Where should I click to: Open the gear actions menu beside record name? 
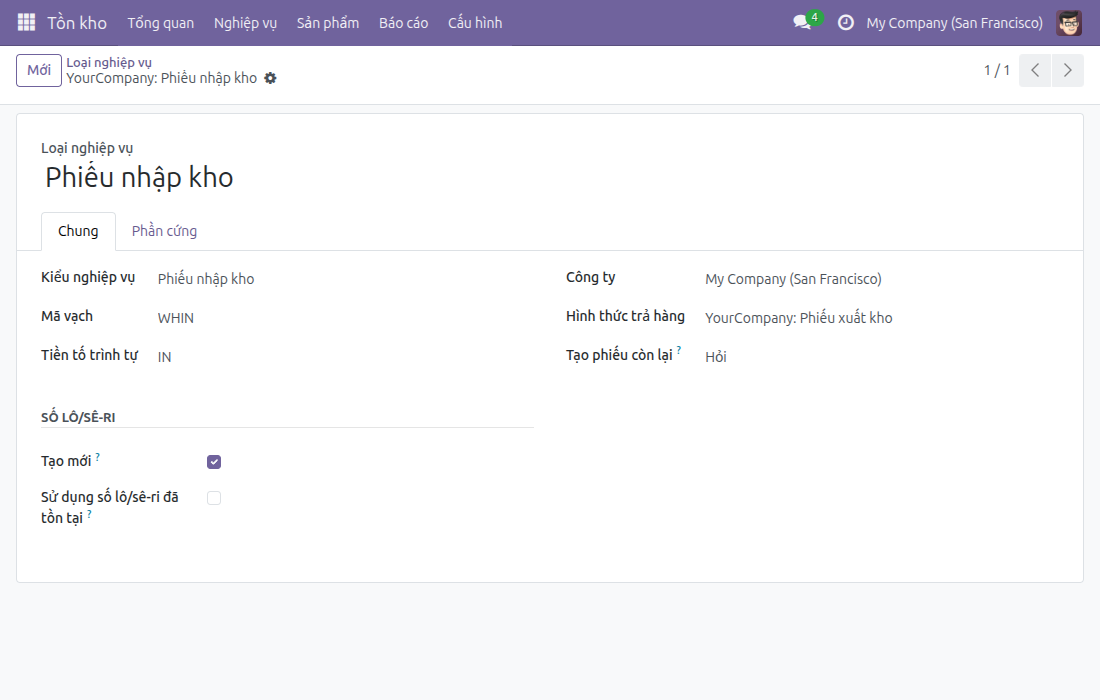point(270,78)
